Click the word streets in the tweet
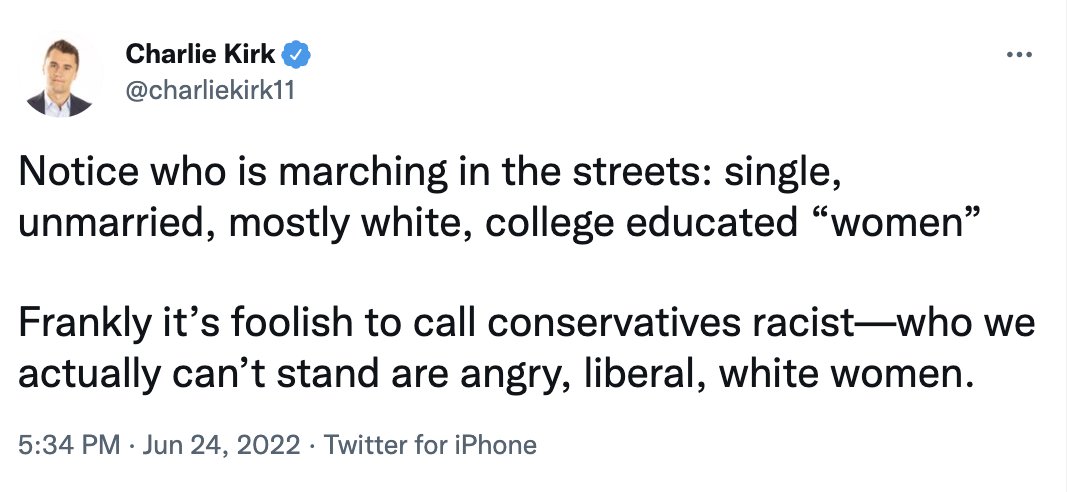Viewport: 1074px width, 492px height. 645,173
